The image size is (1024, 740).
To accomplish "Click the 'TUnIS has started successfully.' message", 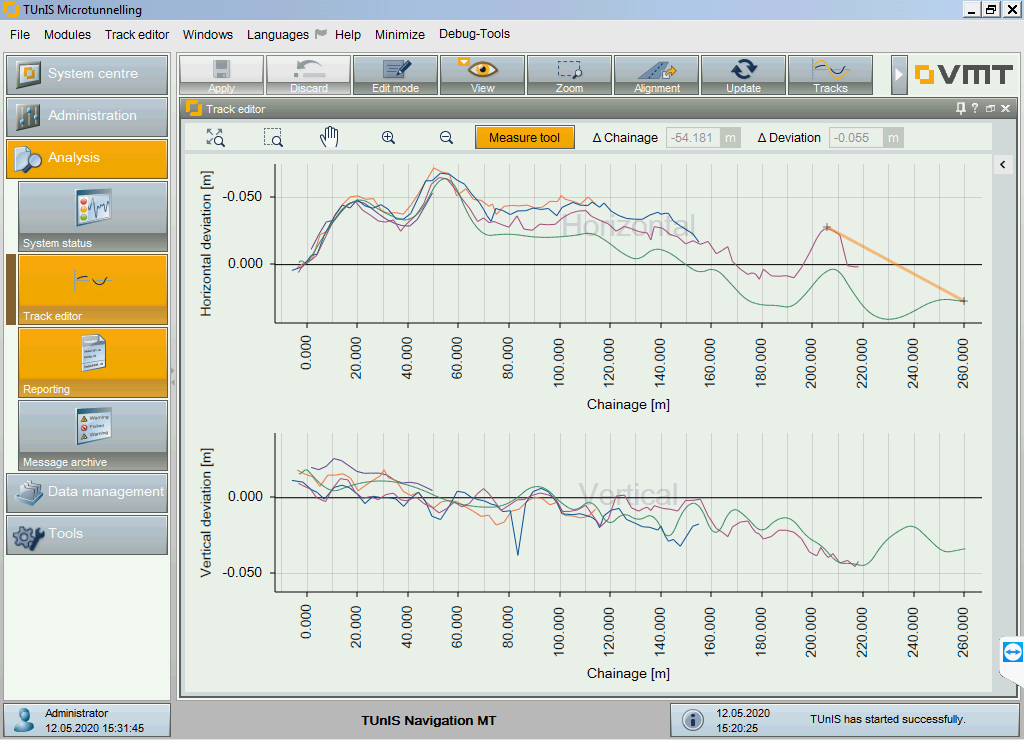I will click(888, 719).
